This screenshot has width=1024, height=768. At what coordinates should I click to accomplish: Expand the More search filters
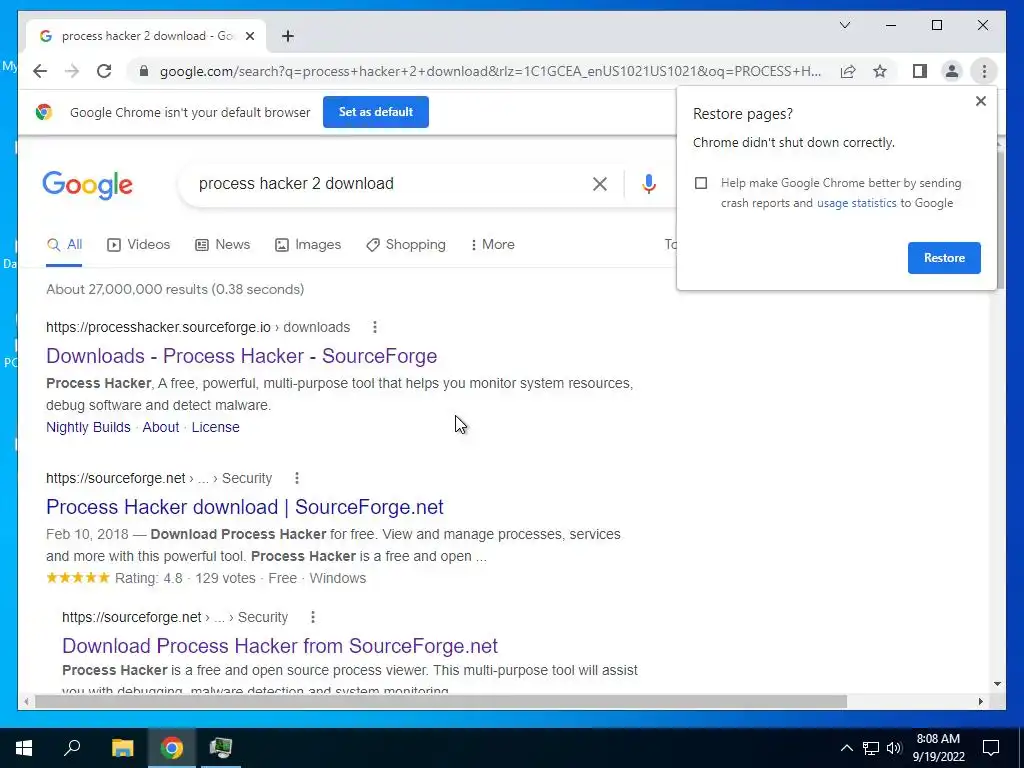click(492, 245)
